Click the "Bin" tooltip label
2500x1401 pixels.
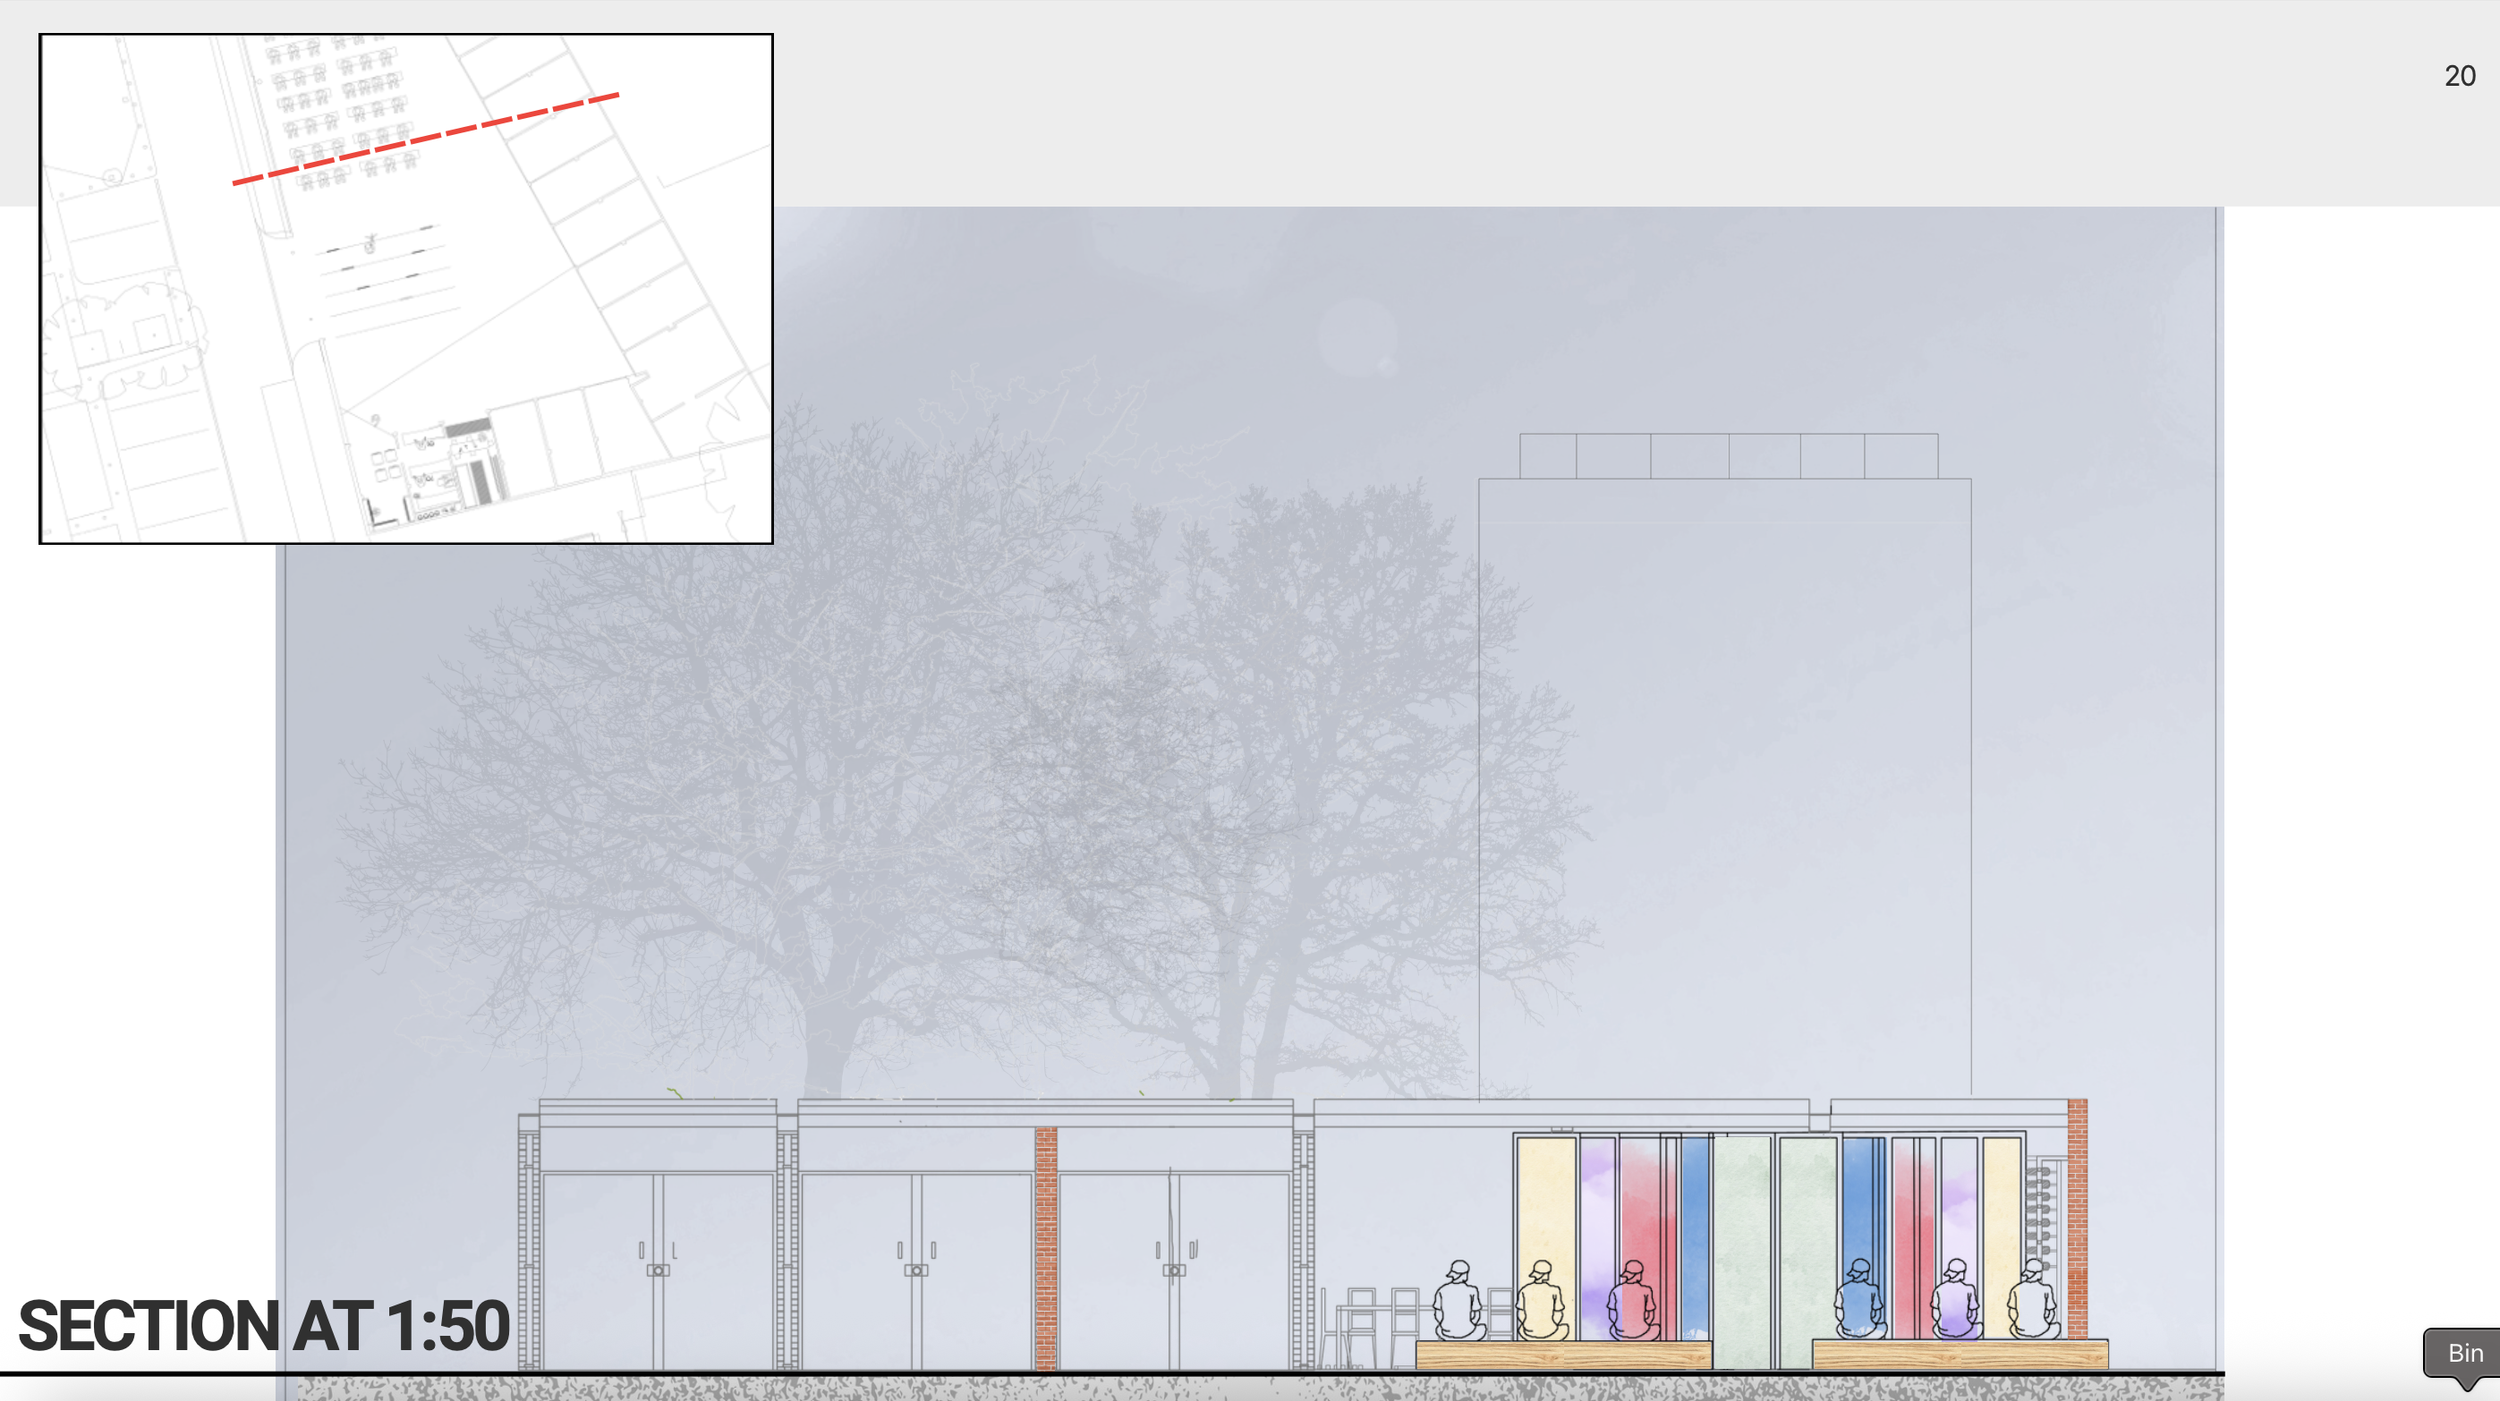(2463, 1354)
